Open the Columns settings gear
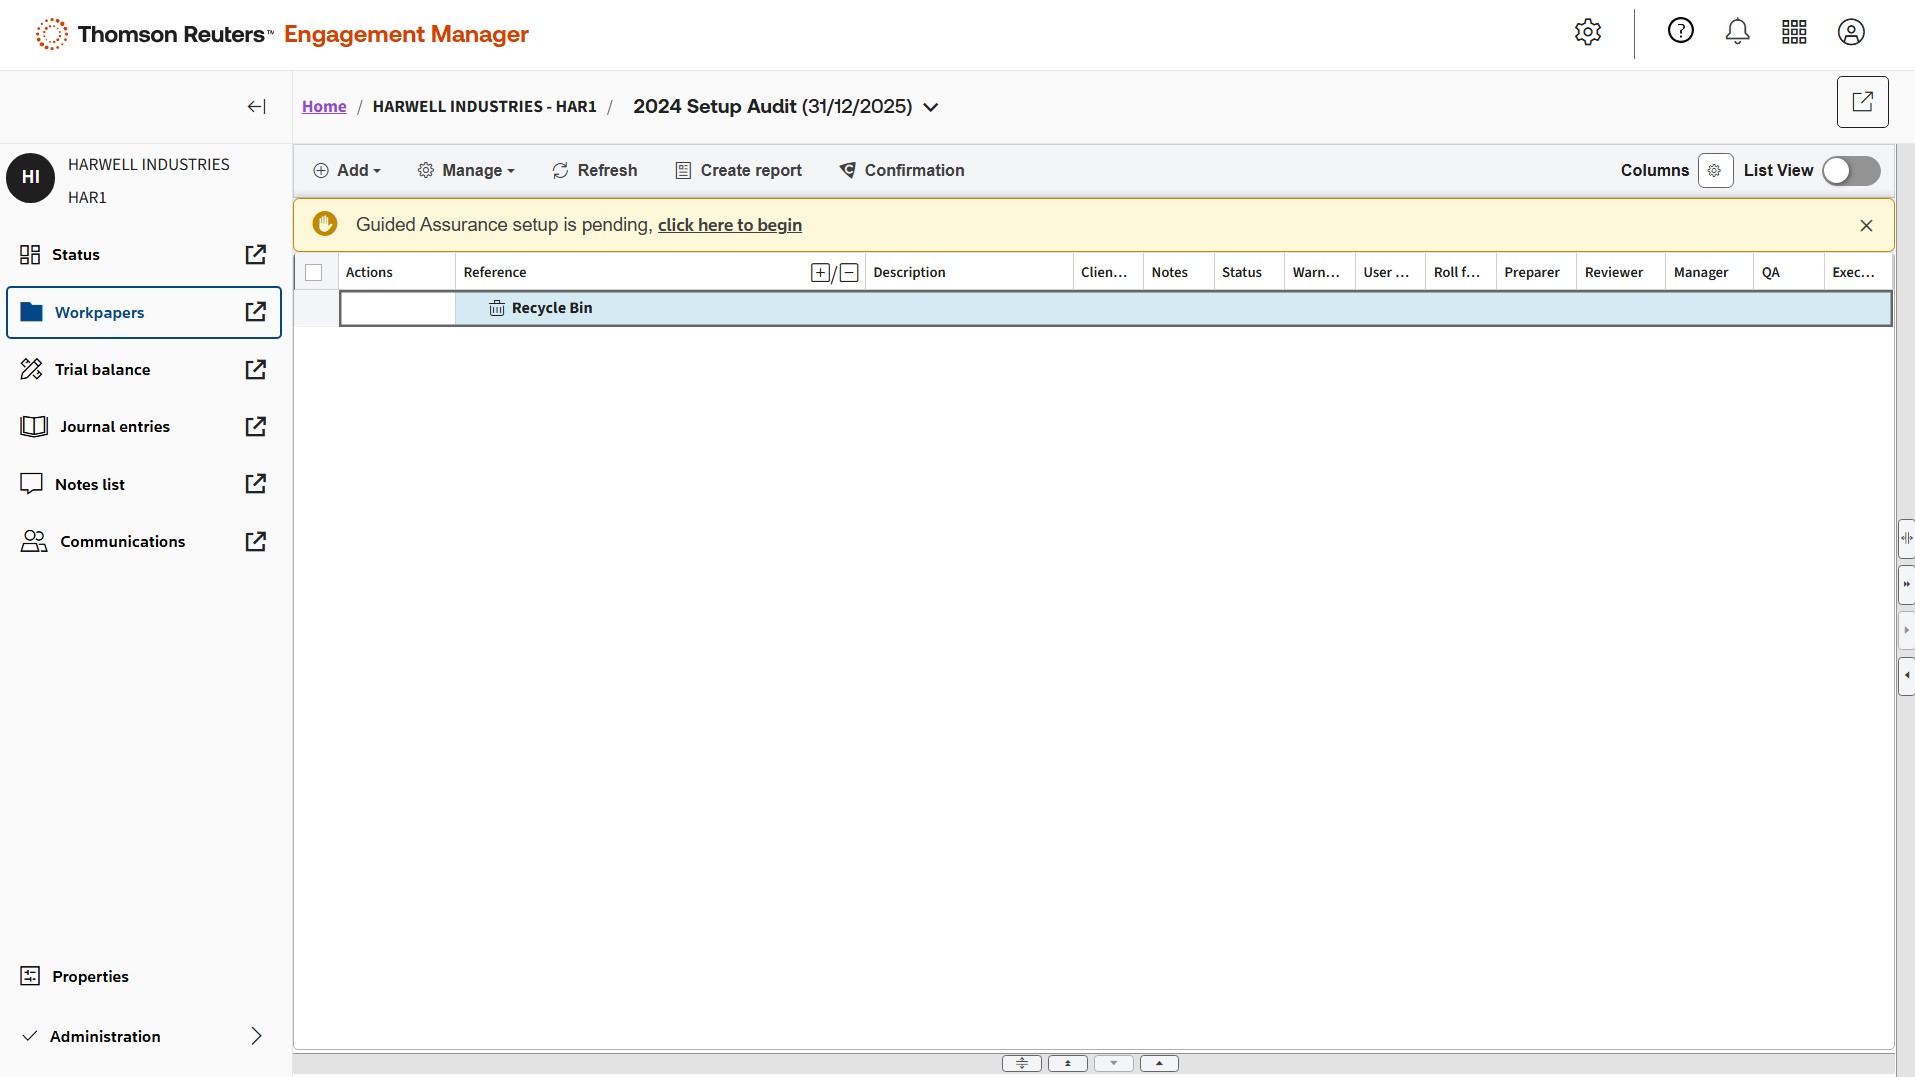The height and width of the screenshot is (1077, 1915). pos(1714,171)
